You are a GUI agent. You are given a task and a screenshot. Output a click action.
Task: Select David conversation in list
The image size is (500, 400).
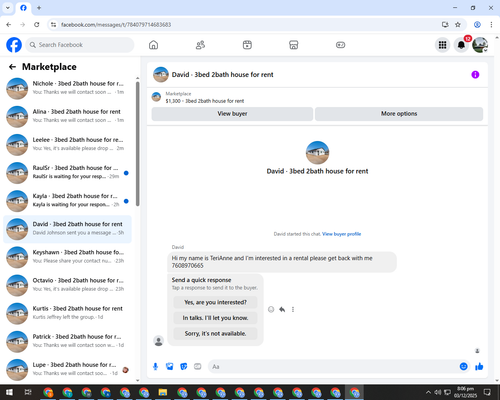[x=67, y=229]
